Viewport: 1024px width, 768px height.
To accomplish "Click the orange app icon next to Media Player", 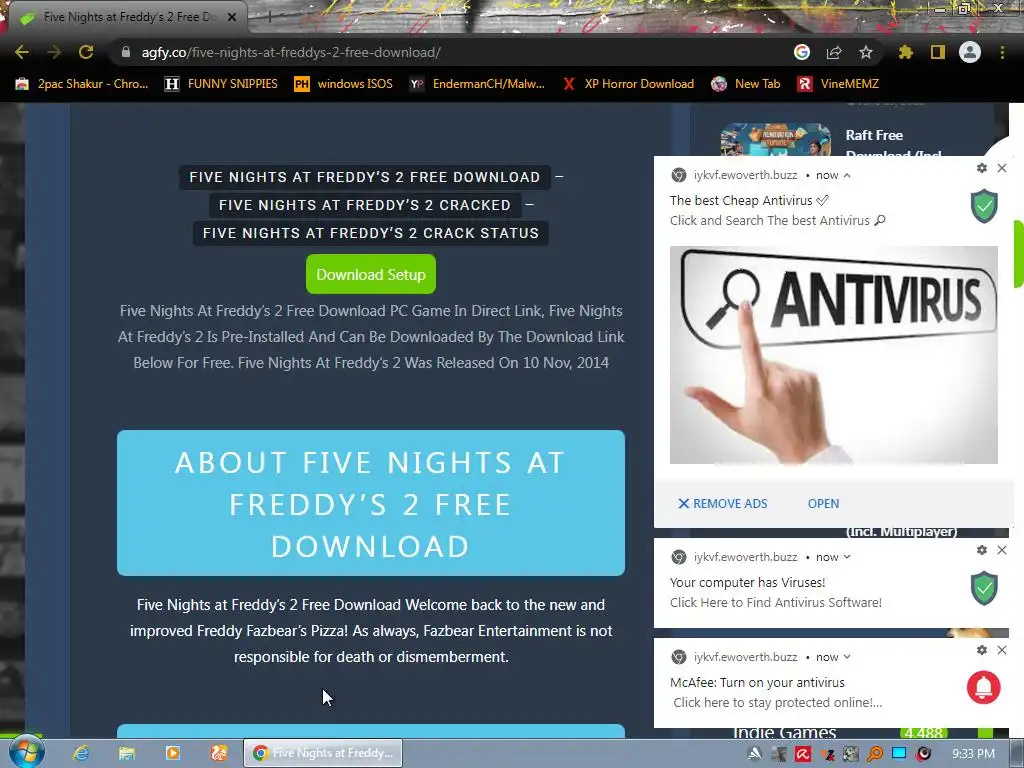I will tap(219, 753).
